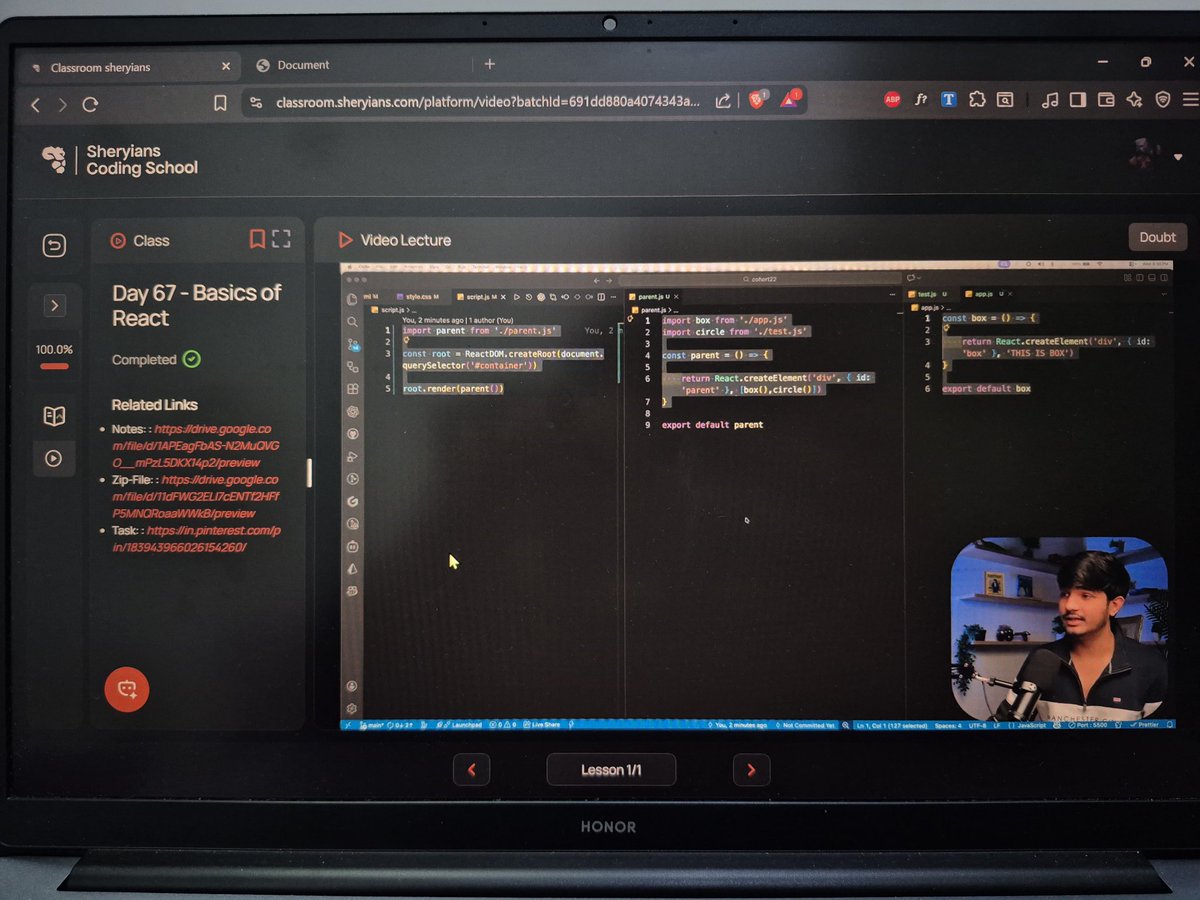The width and height of the screenshot is (1200, 900).
Task: Select style.css tab in the video's editor
Action: [x=416, y=297]
